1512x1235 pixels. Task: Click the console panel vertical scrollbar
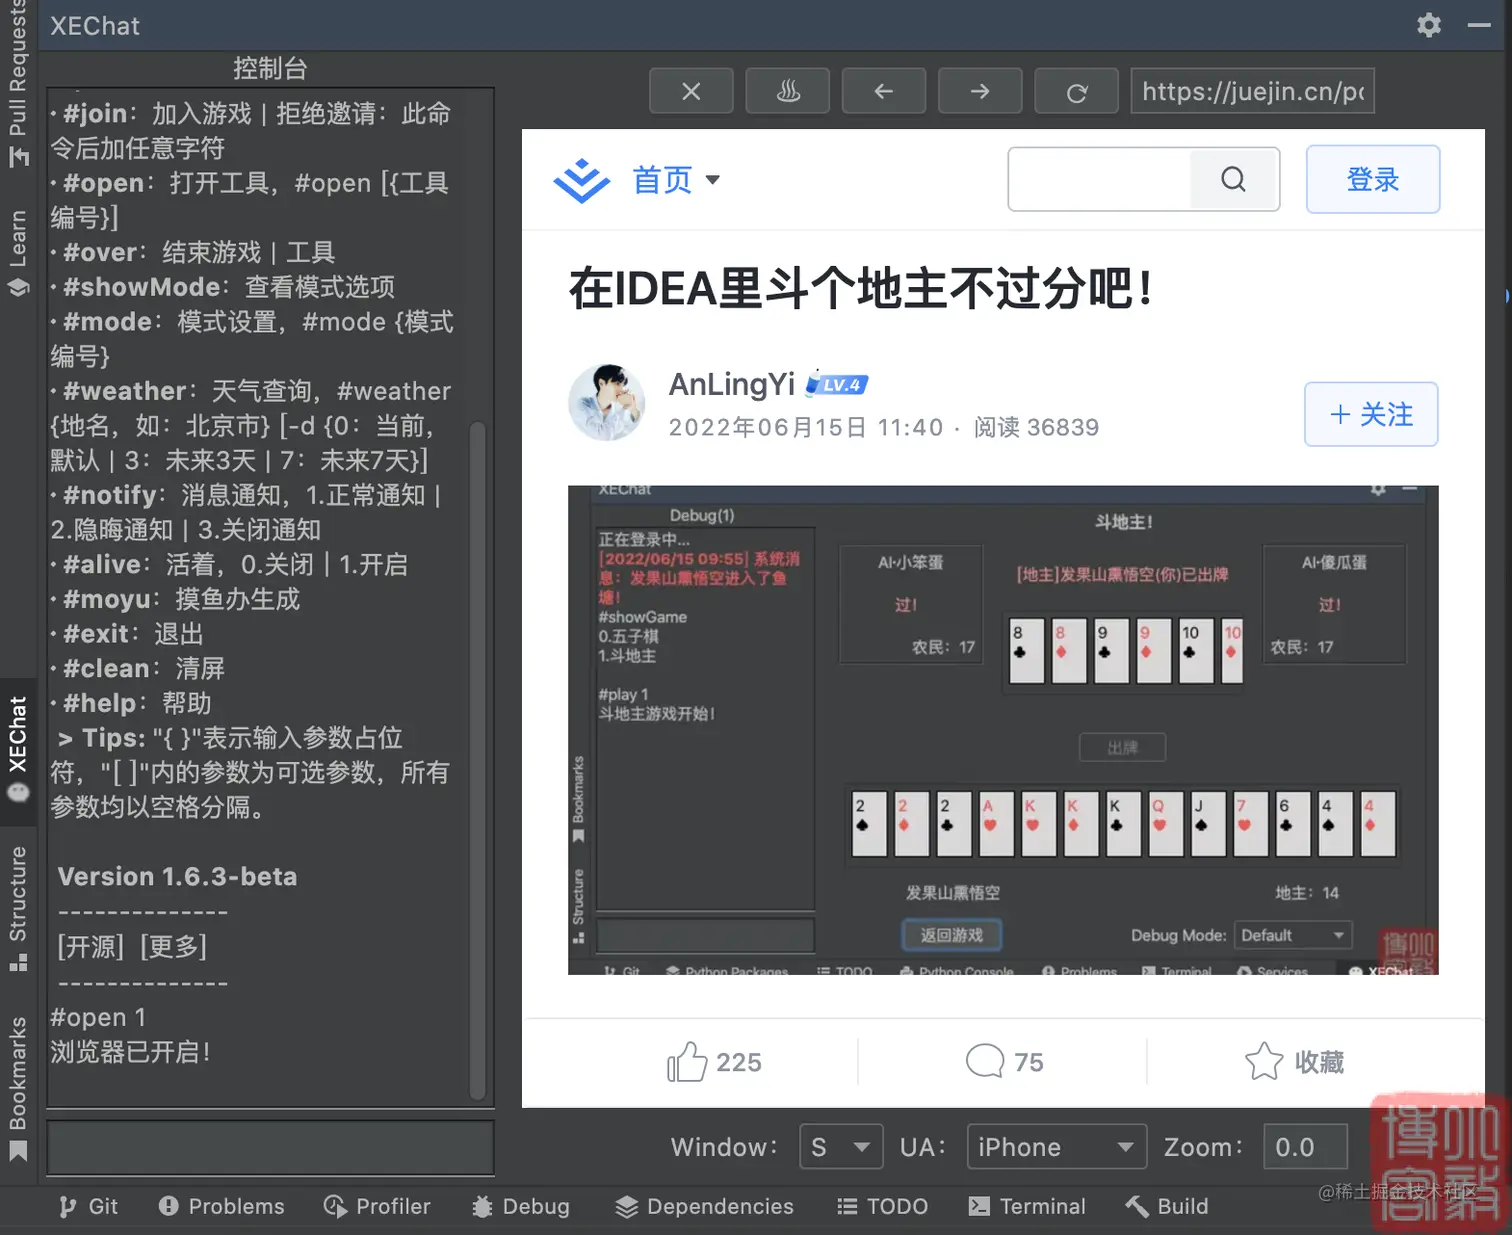(478, 760)
